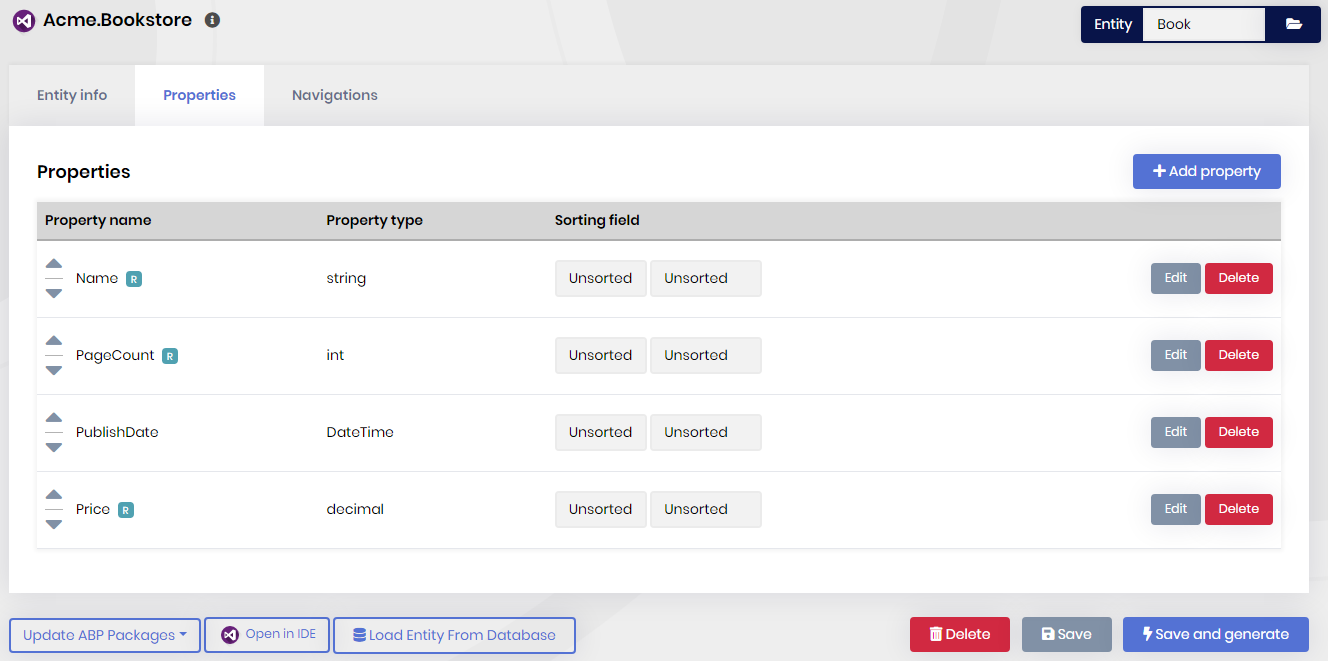Switch to the Entity info tab
Viewport: 1328px width, 661px height.
(x=72, y=95)
